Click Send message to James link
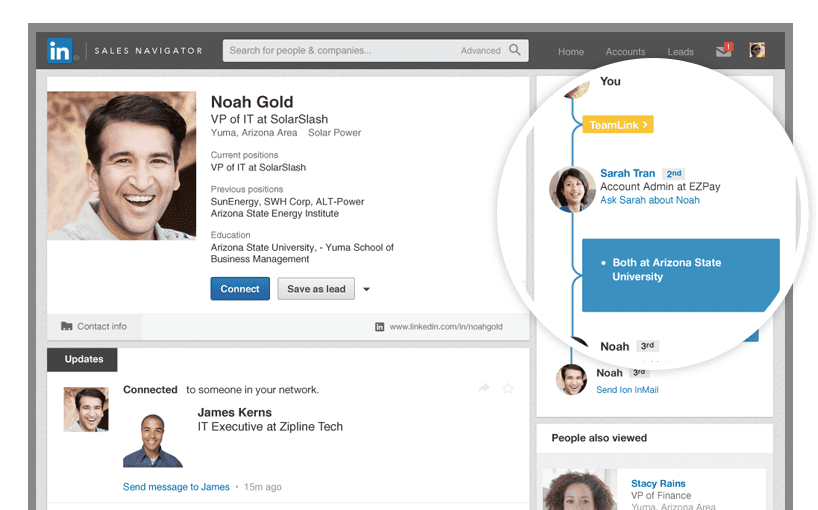 click(x=175, y=487)
